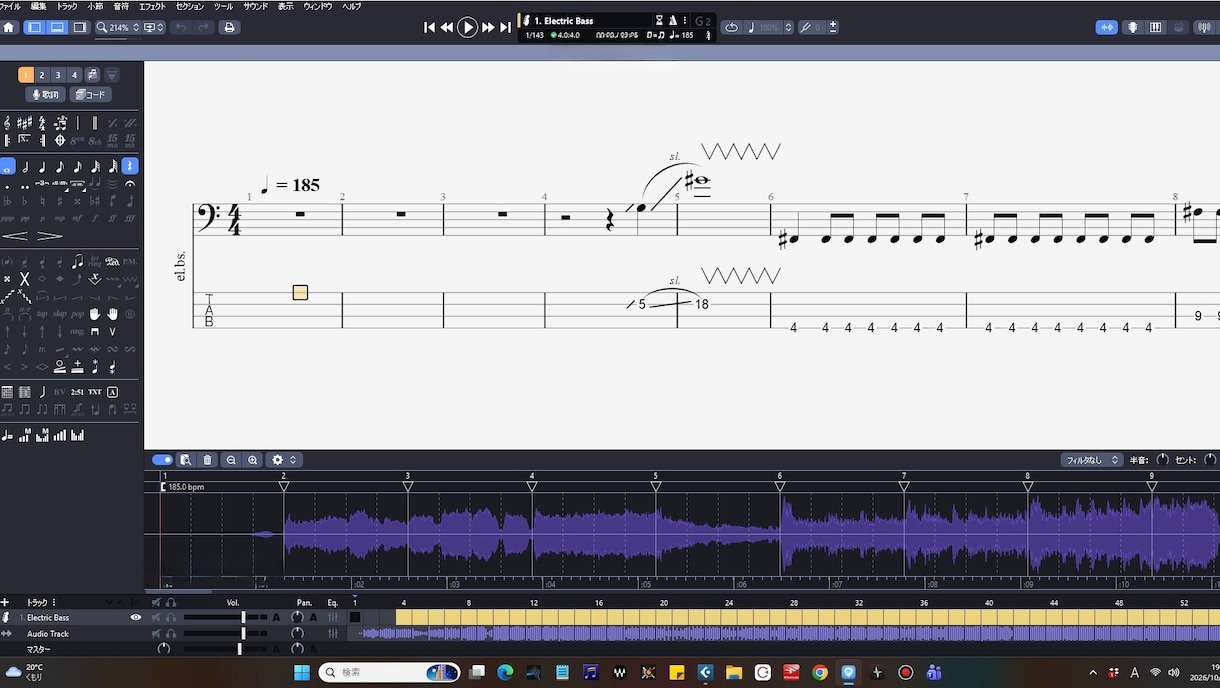Toggle Electric Bass track visibility eye
The width and height of the screenshot is (1220, 688).
pos(136,617)
